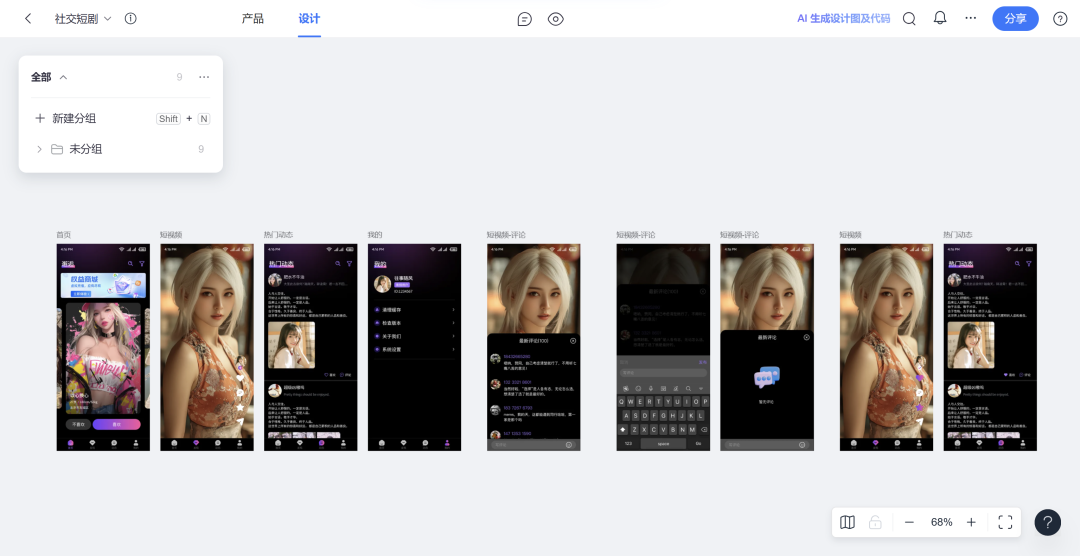
Task: Expand the 未分组 folder
Action: (39, 149)
